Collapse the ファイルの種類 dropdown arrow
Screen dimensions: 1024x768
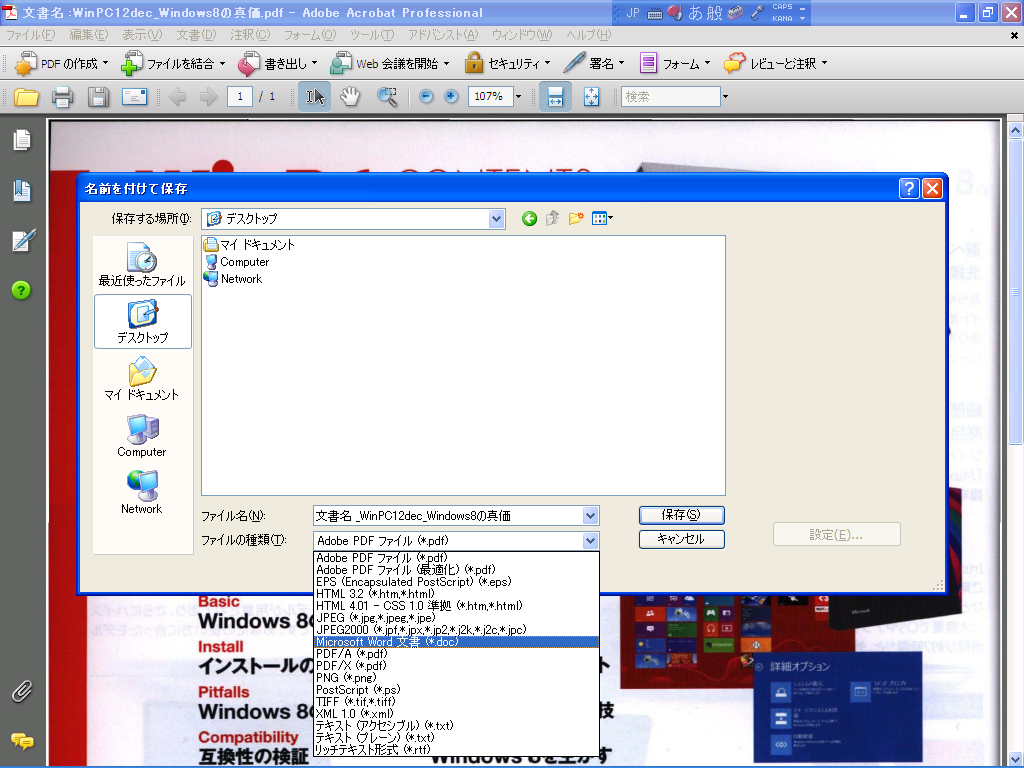click(590, 541)
